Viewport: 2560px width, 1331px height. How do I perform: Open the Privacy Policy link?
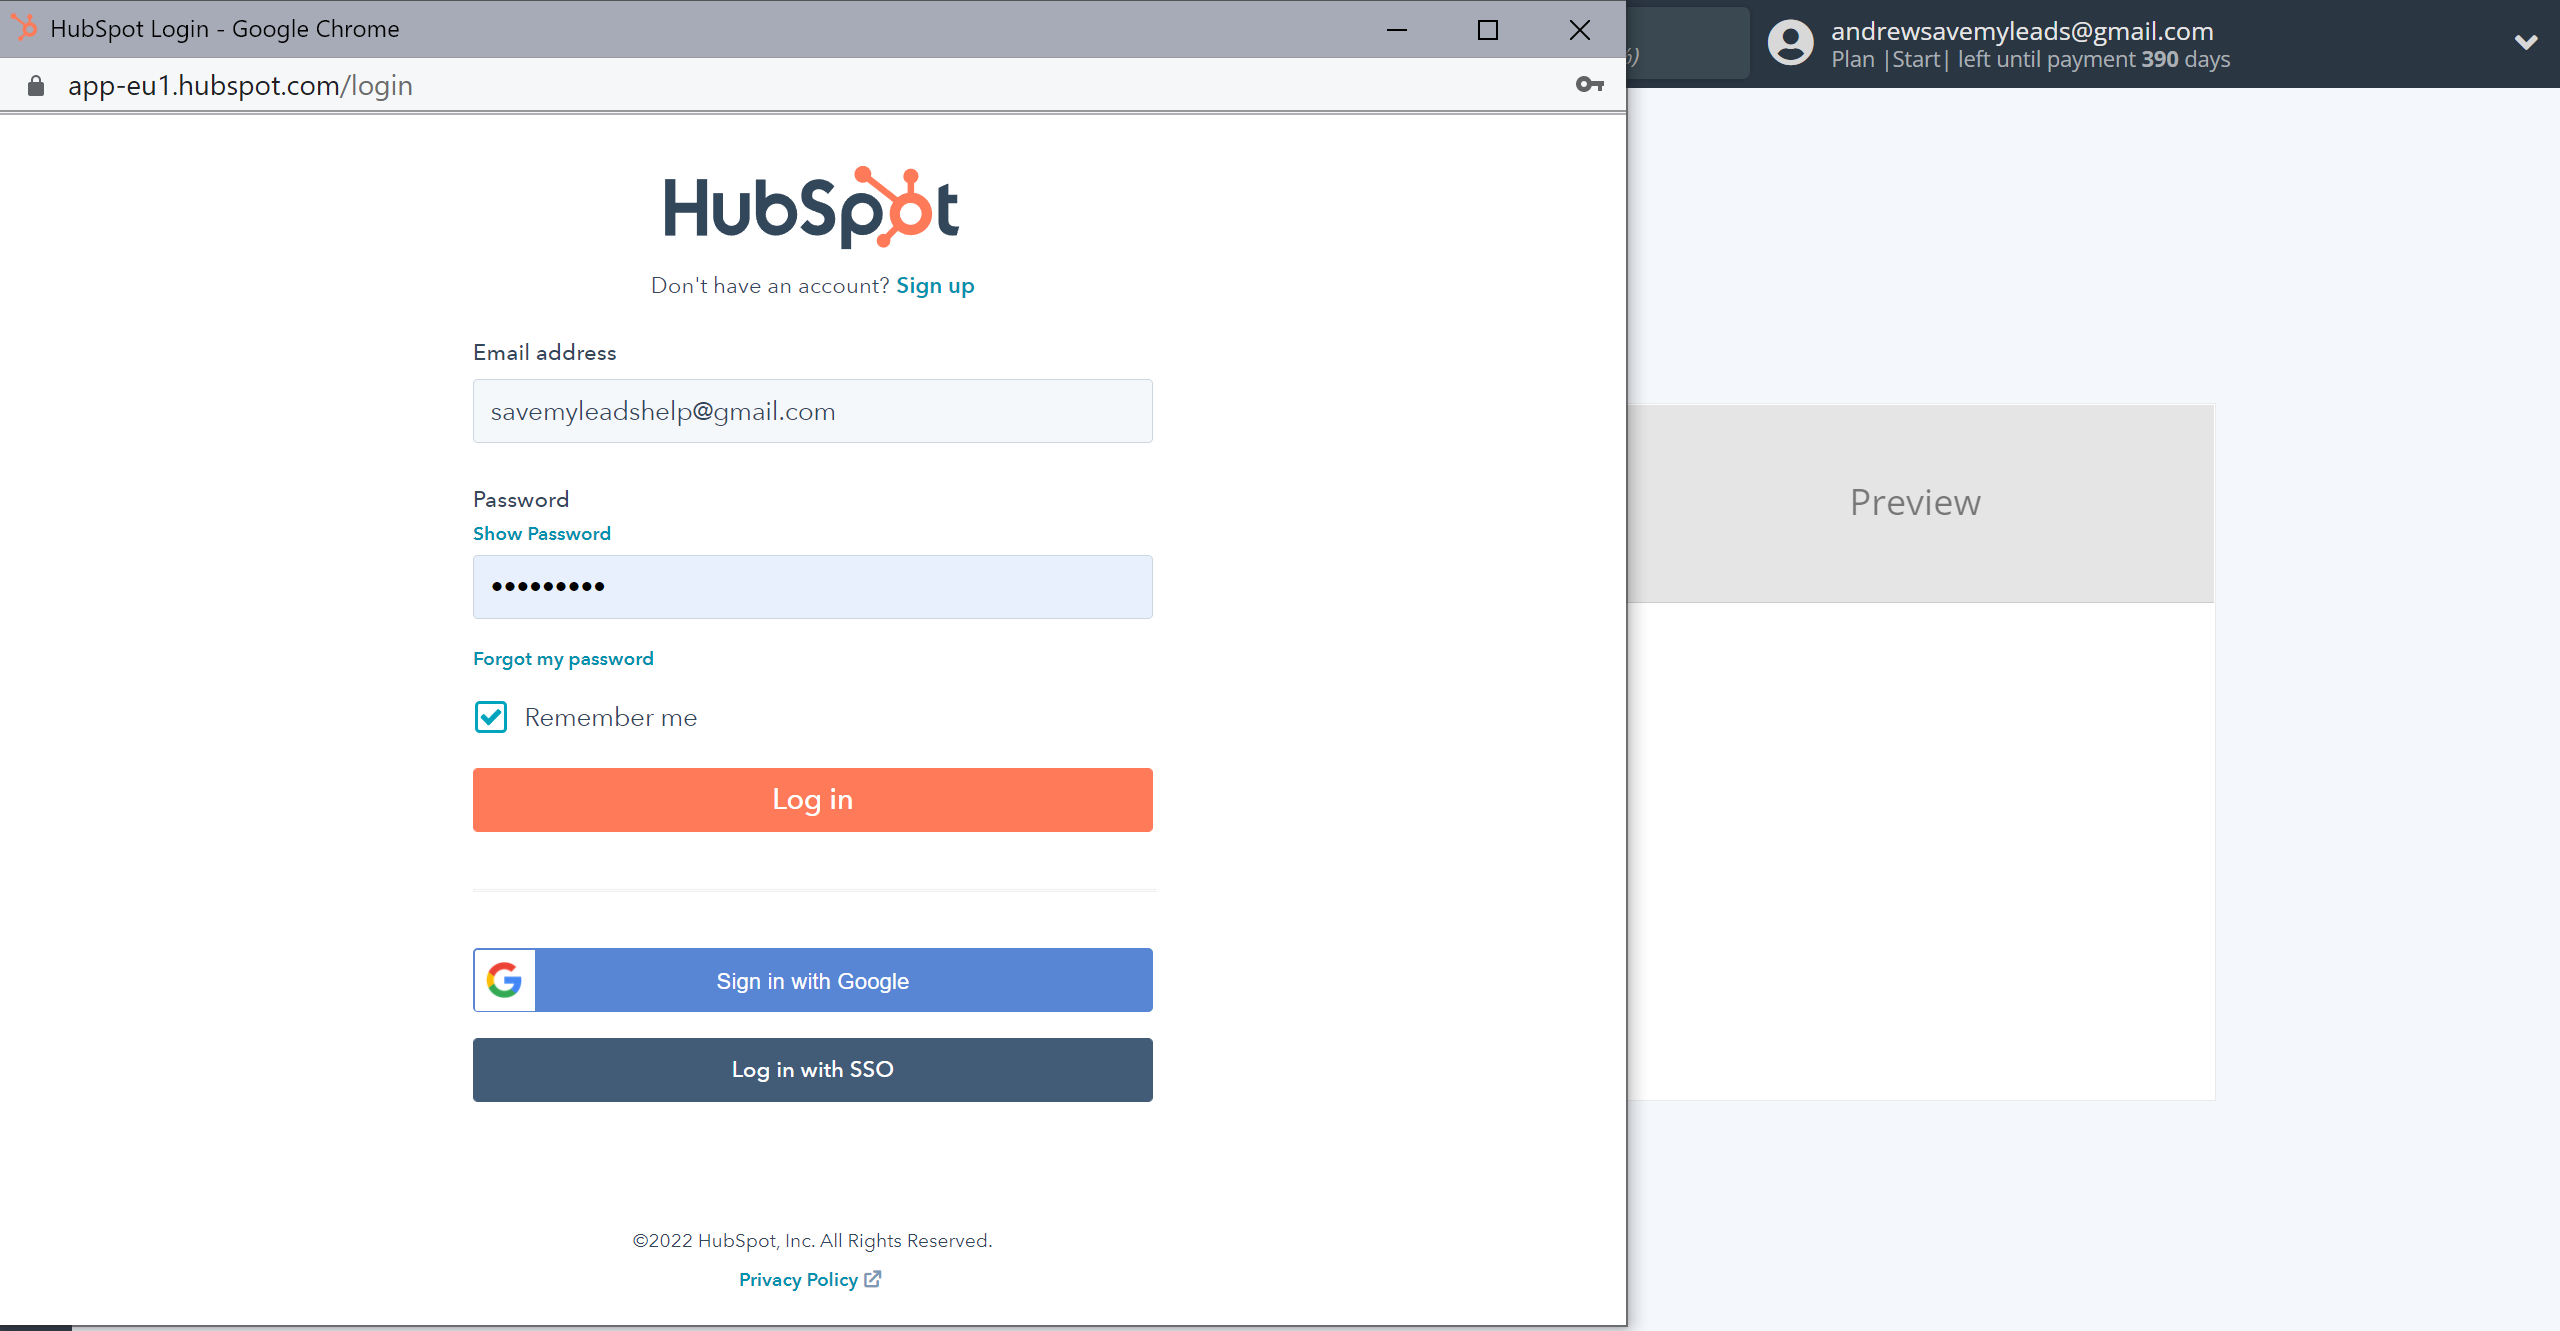click(x=798, y=1280)
